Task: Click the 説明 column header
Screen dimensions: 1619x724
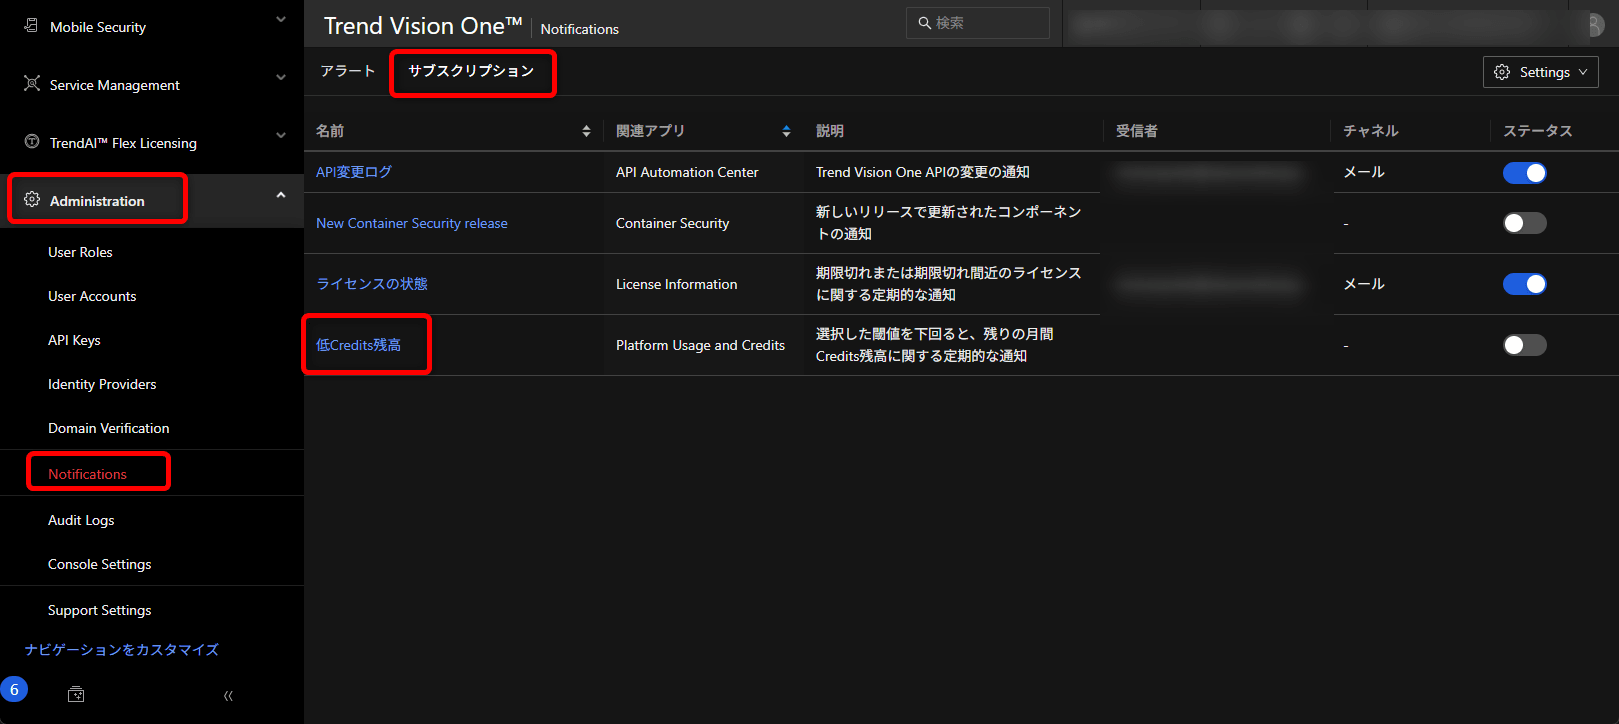Action: pos(830,131)
